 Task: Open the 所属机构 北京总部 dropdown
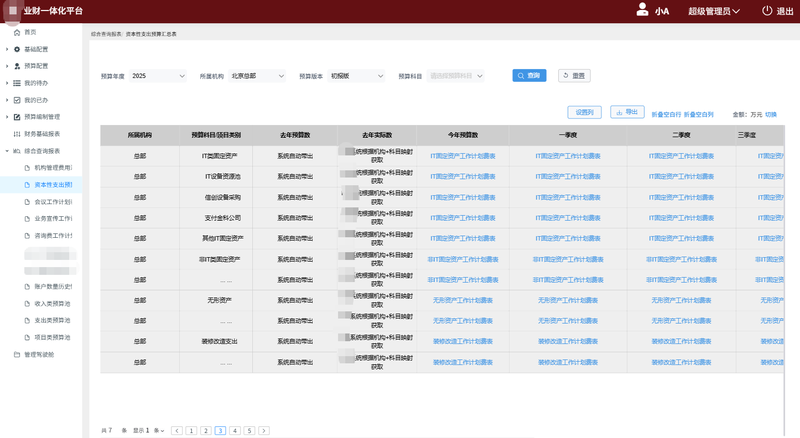(x=256, y=75)
